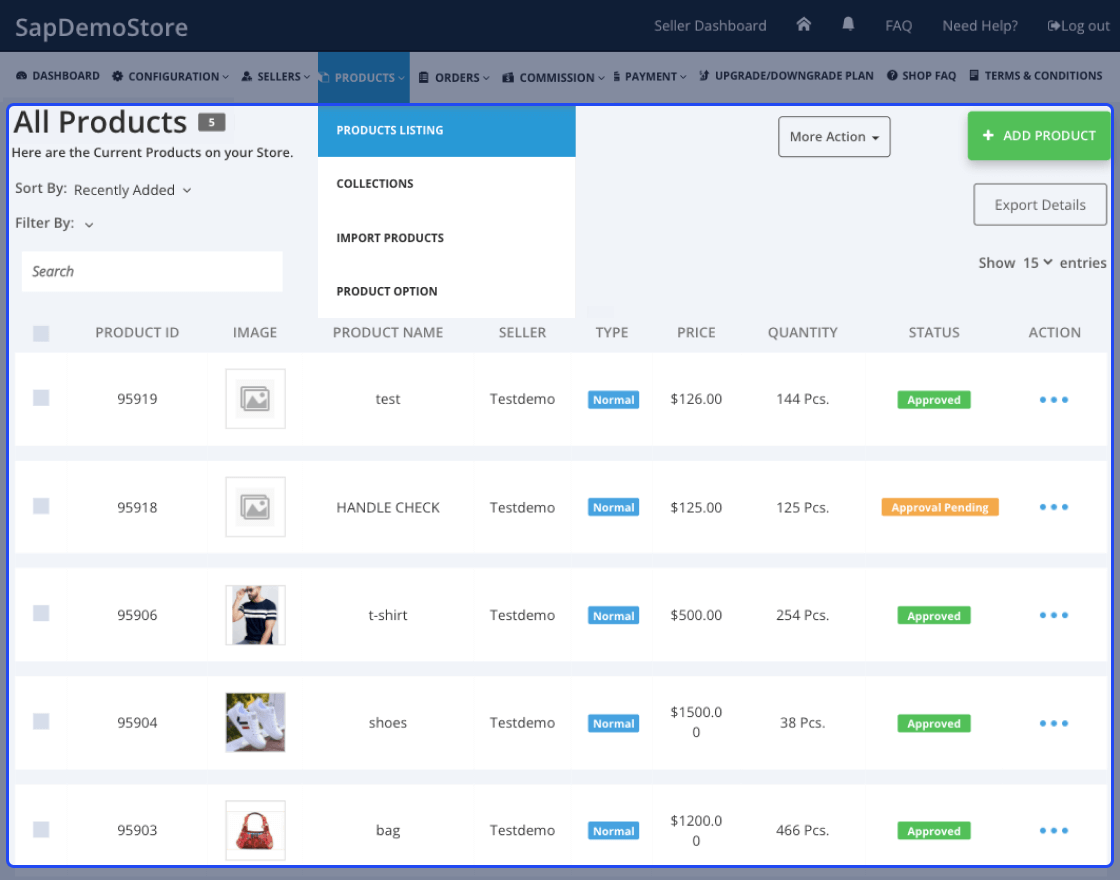Open the three-dot action menu for the shoes product
This screenshot has height=880, width=1120.
tap(1054, 722)
